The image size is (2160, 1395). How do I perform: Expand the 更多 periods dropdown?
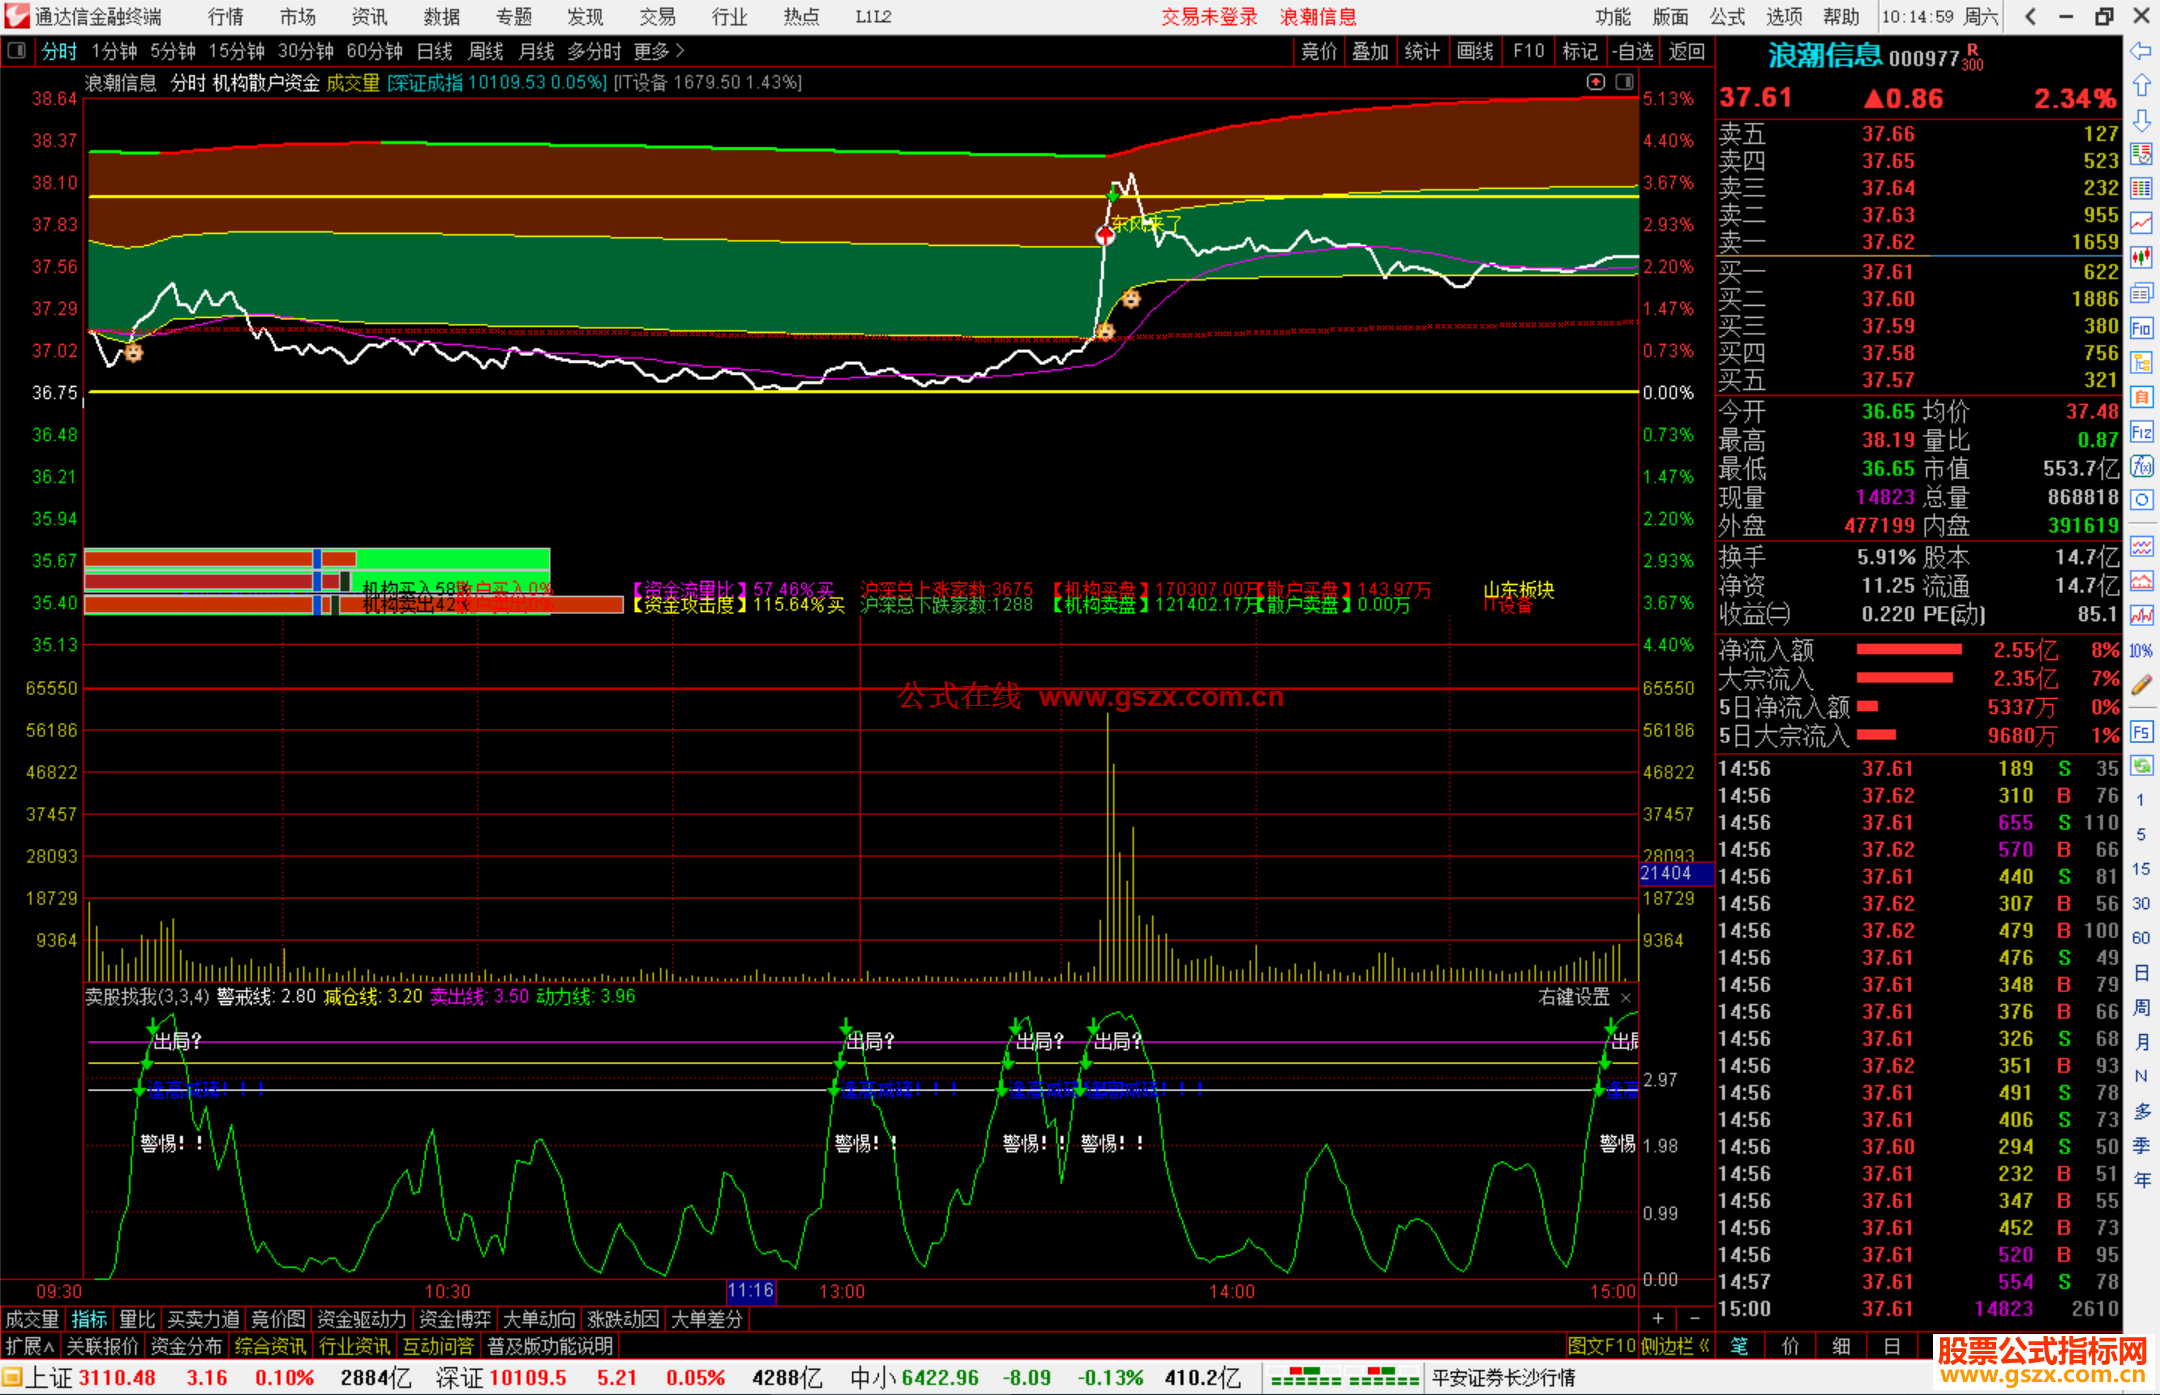[x=658, y=51]
